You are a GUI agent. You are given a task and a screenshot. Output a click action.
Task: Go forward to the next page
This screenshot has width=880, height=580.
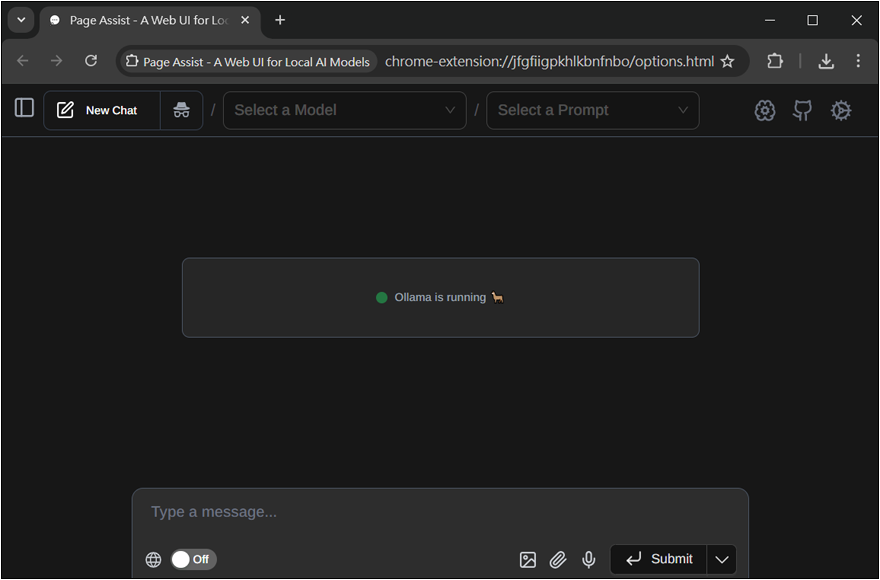[57, 61]
